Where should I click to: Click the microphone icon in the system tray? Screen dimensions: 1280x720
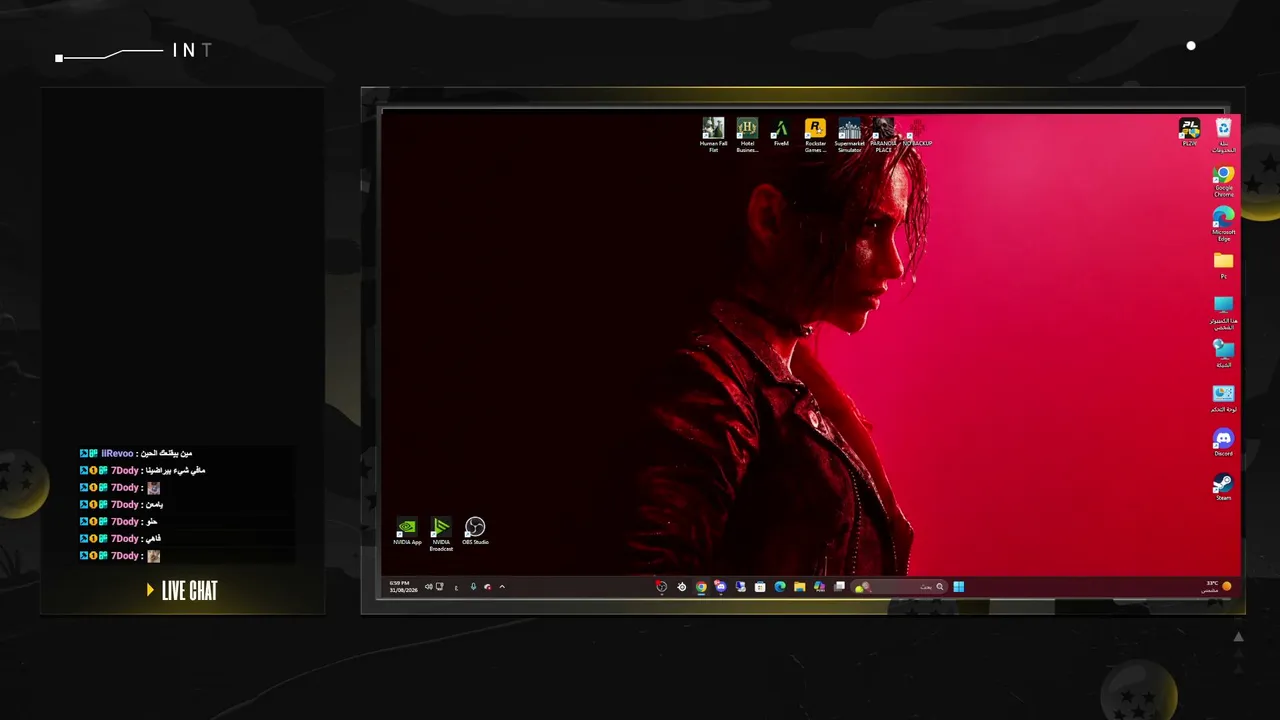473,587
